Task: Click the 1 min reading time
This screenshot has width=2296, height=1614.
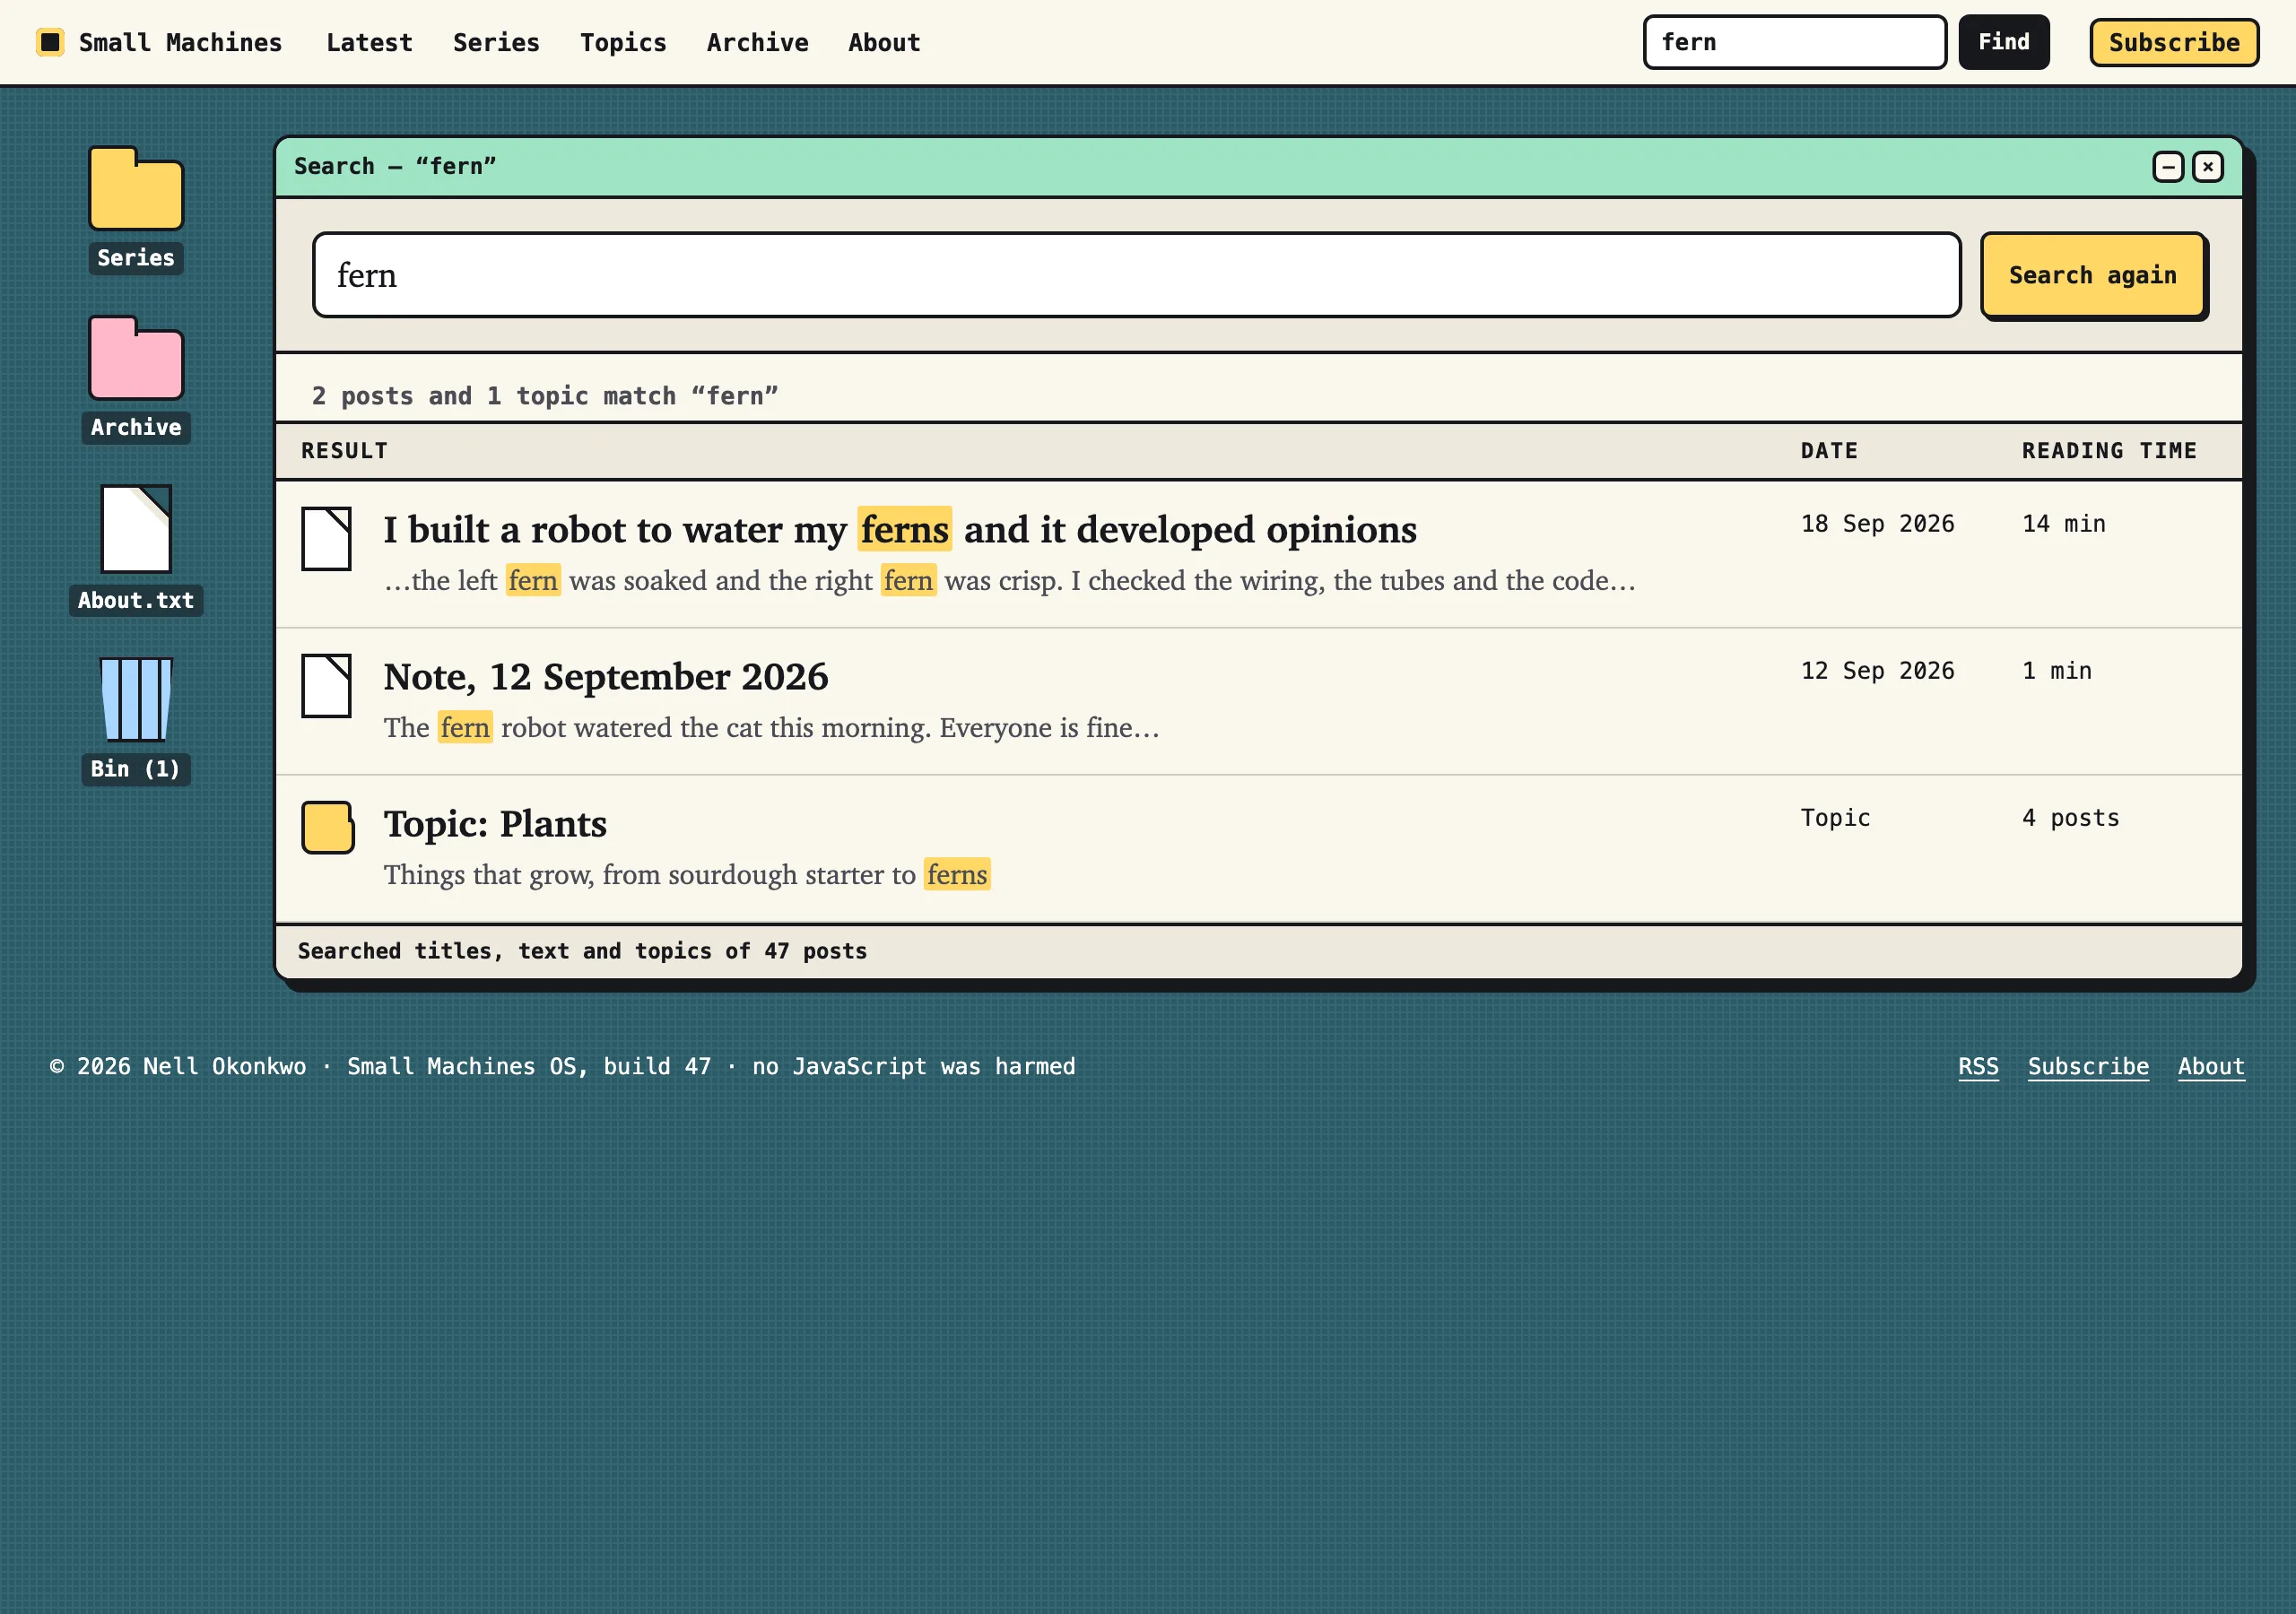Action: click(2056, 670)
